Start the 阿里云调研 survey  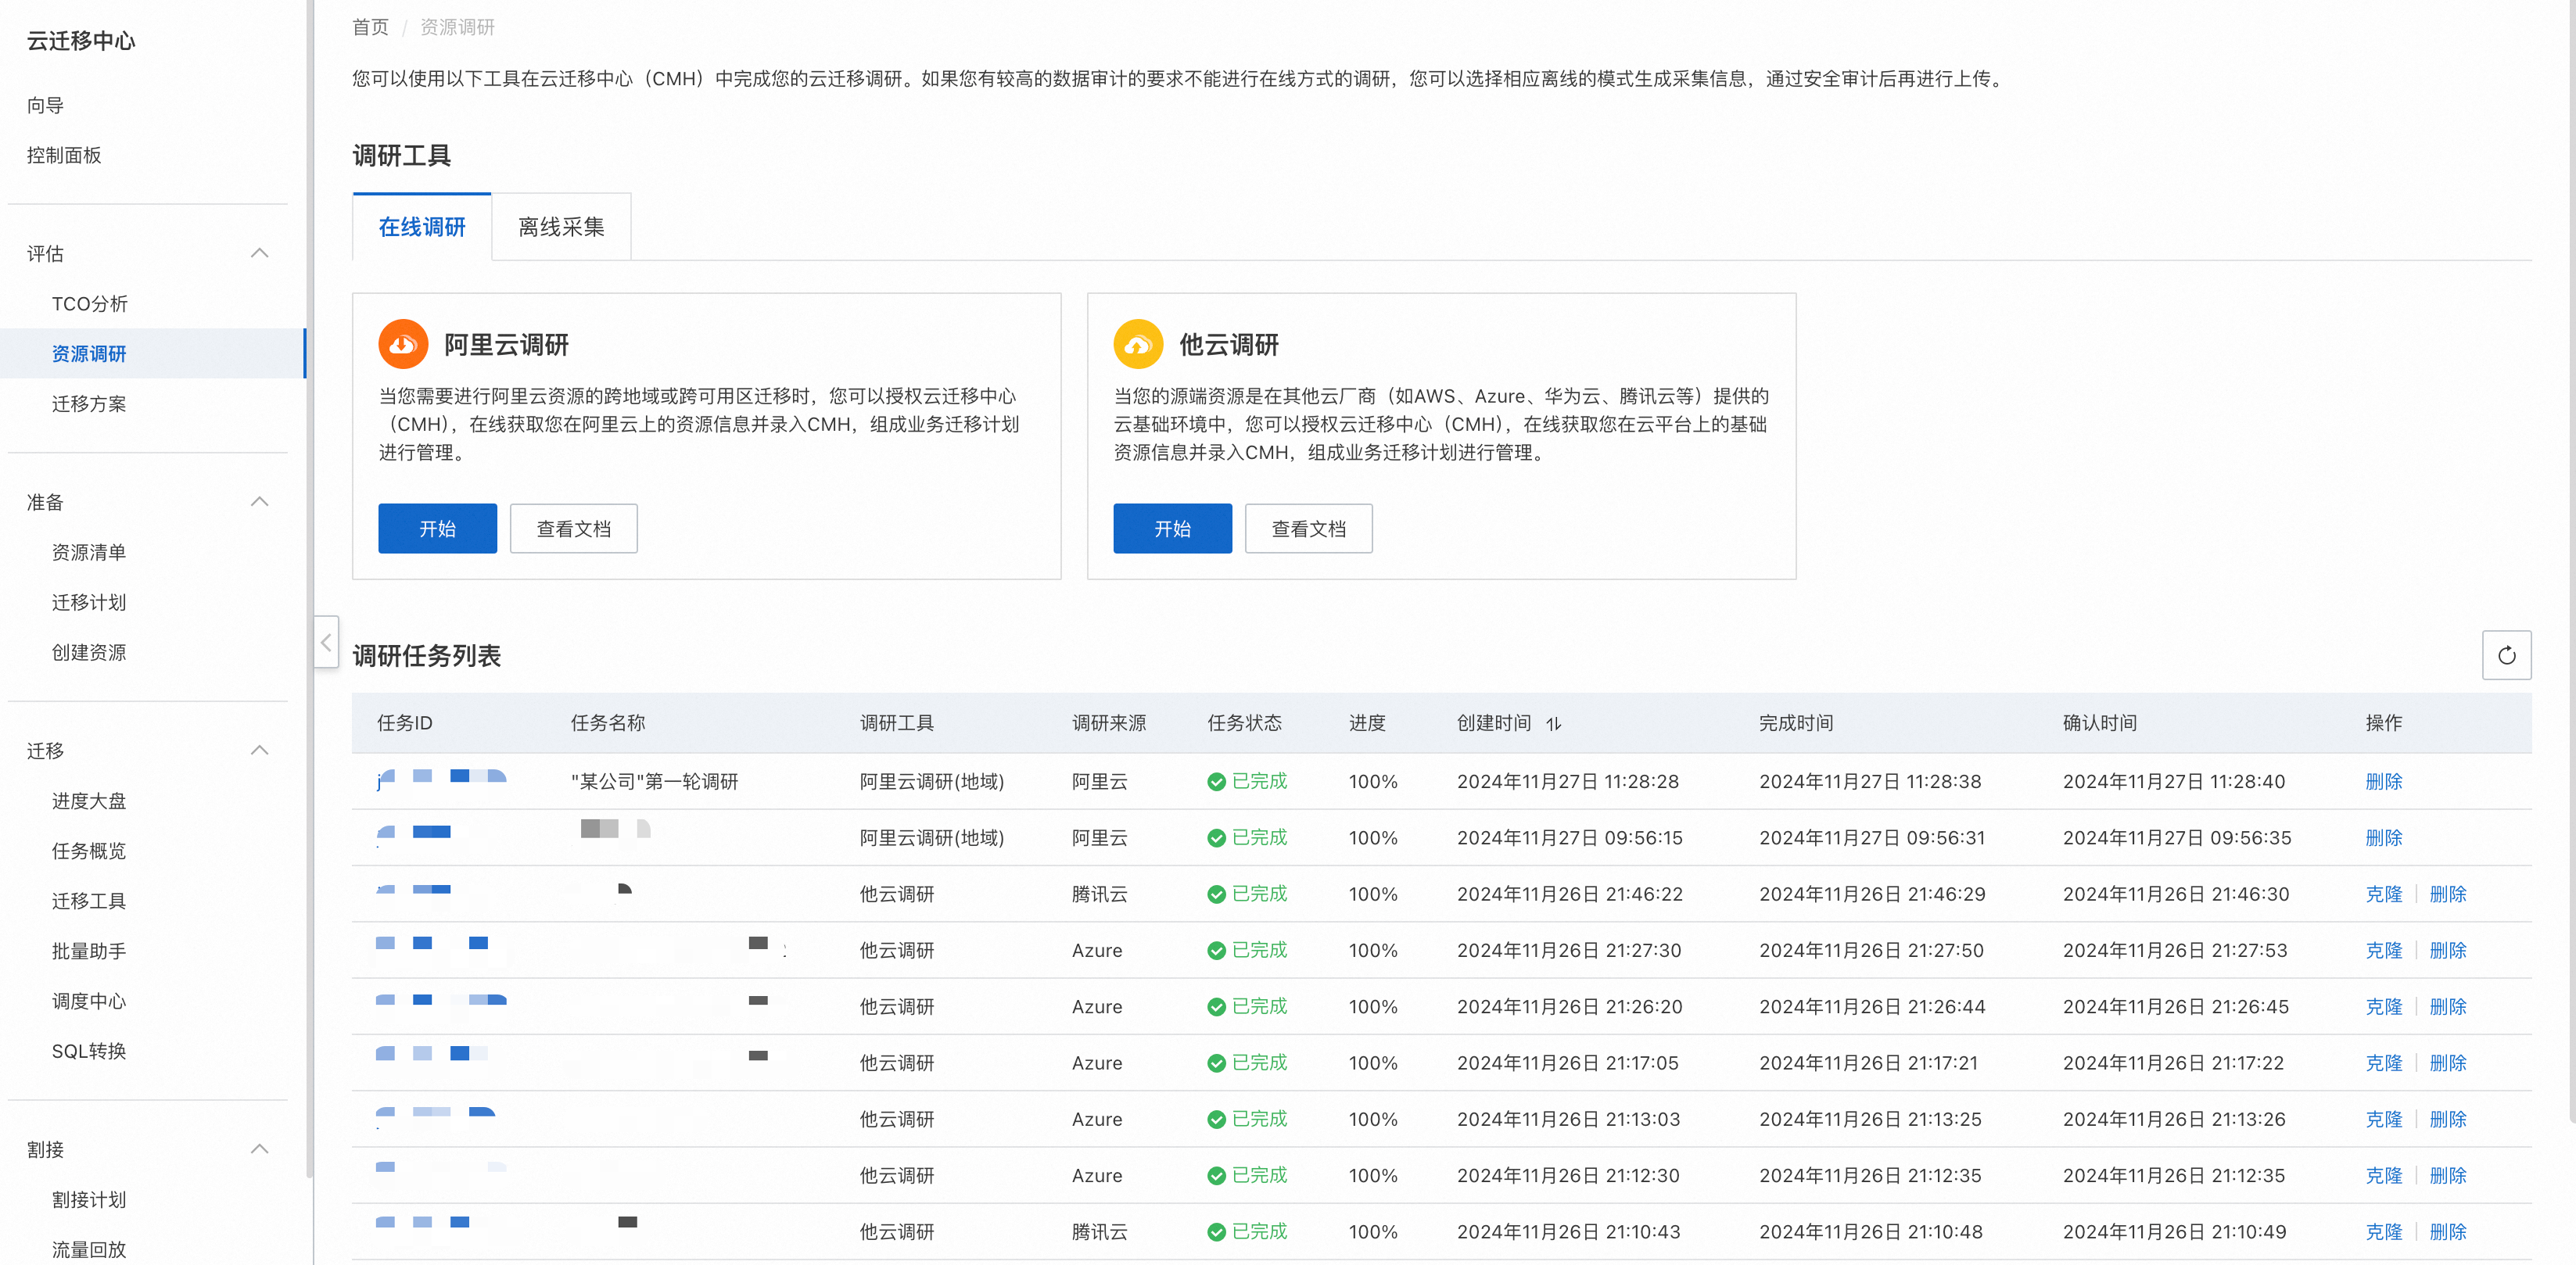pyautogui.click(x=437, y=528)
